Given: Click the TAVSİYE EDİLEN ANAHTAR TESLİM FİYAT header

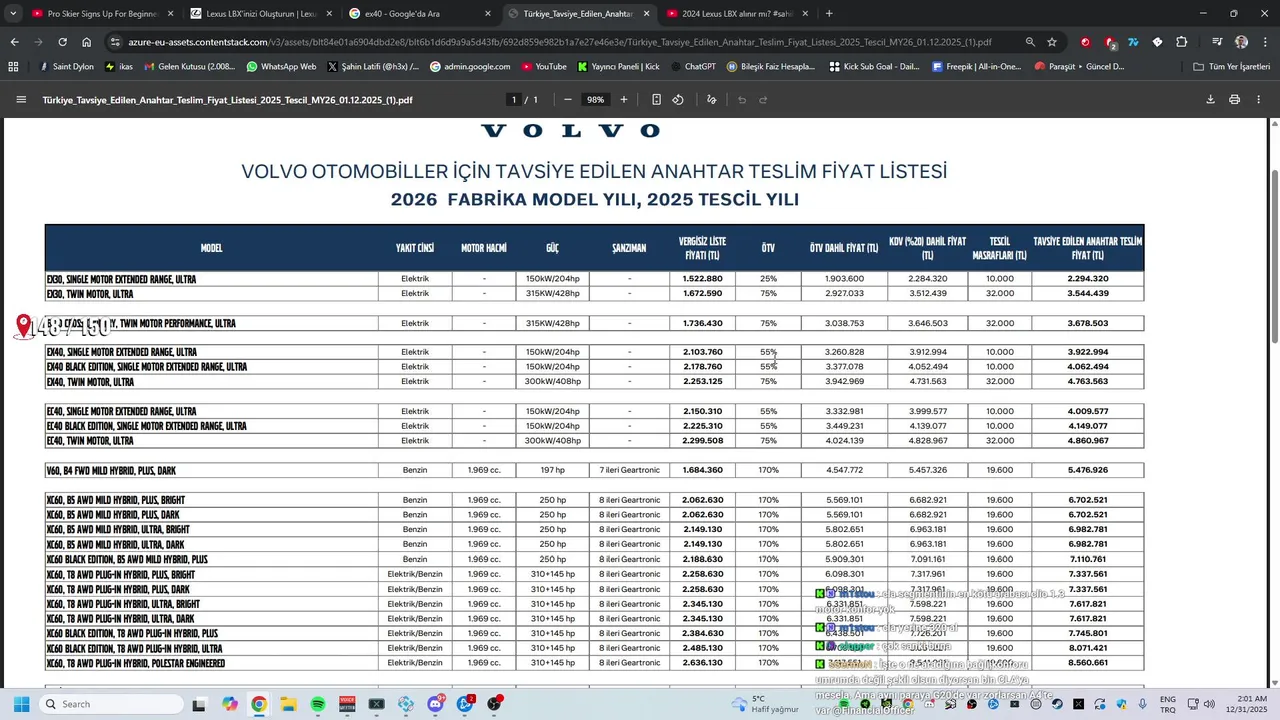Looking at the screenshot, I should pyautogui.click(x=1087, y=248).
